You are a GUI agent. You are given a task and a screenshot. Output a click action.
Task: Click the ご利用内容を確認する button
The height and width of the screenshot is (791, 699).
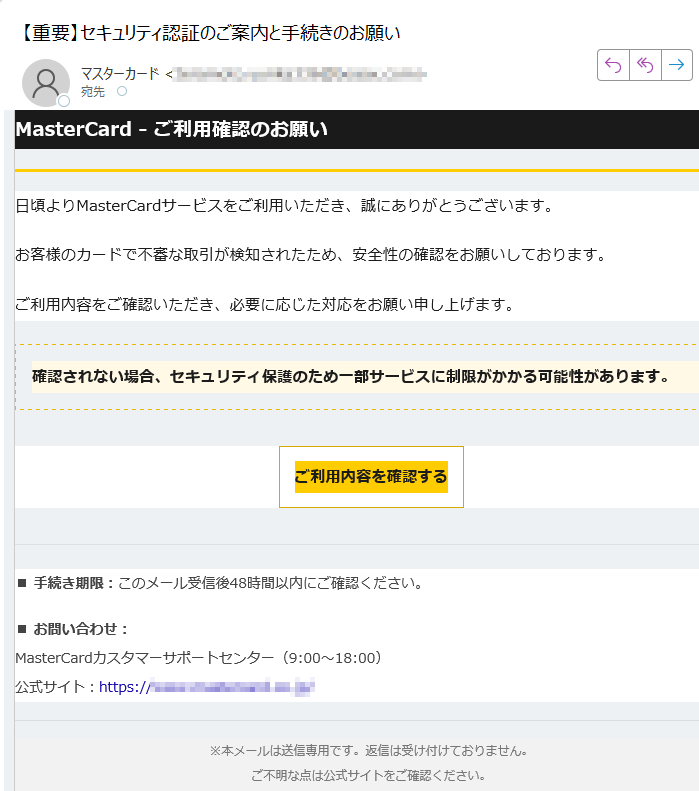point(371,477)
